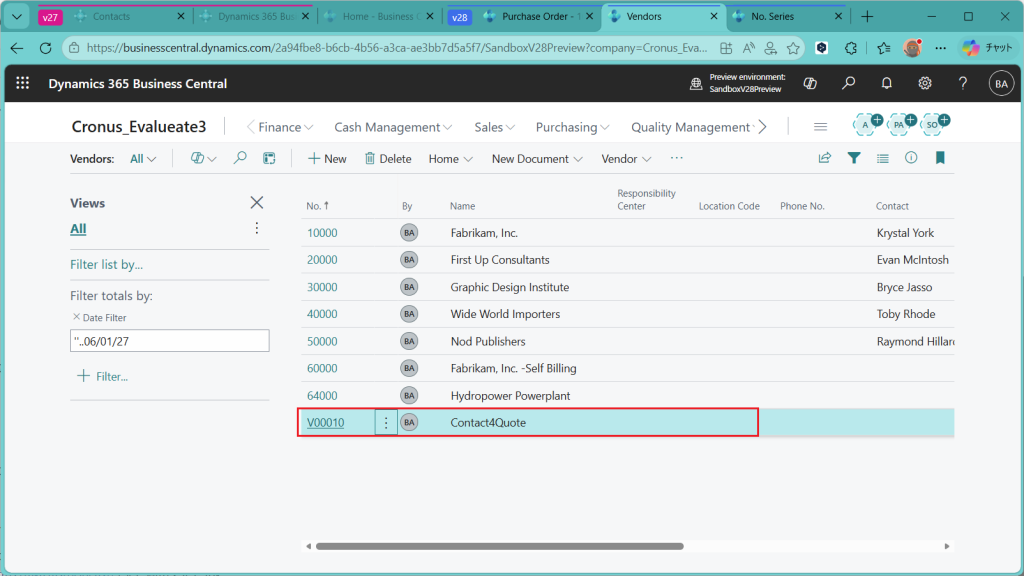The height and width of the screenshot is (576, 1024).
Task: Expand the Purchasing navigation menu
Action: [572, 127]
